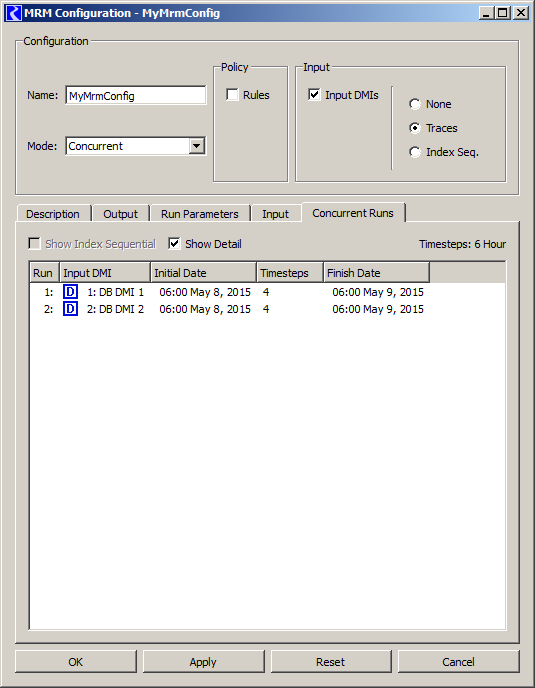535x688 pixels.
Task: Toggle the Show Detail checkbox
Action: click(x=174, y=244)
